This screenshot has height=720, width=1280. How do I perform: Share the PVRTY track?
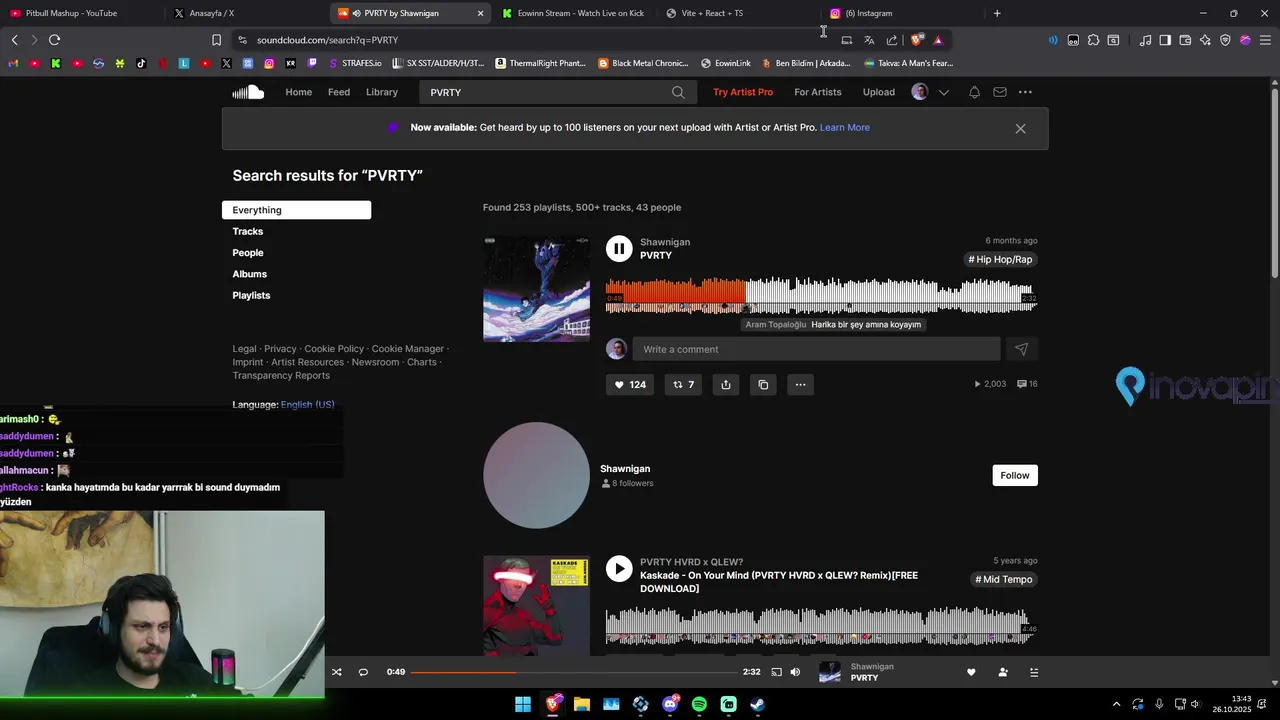pos(726,384)
